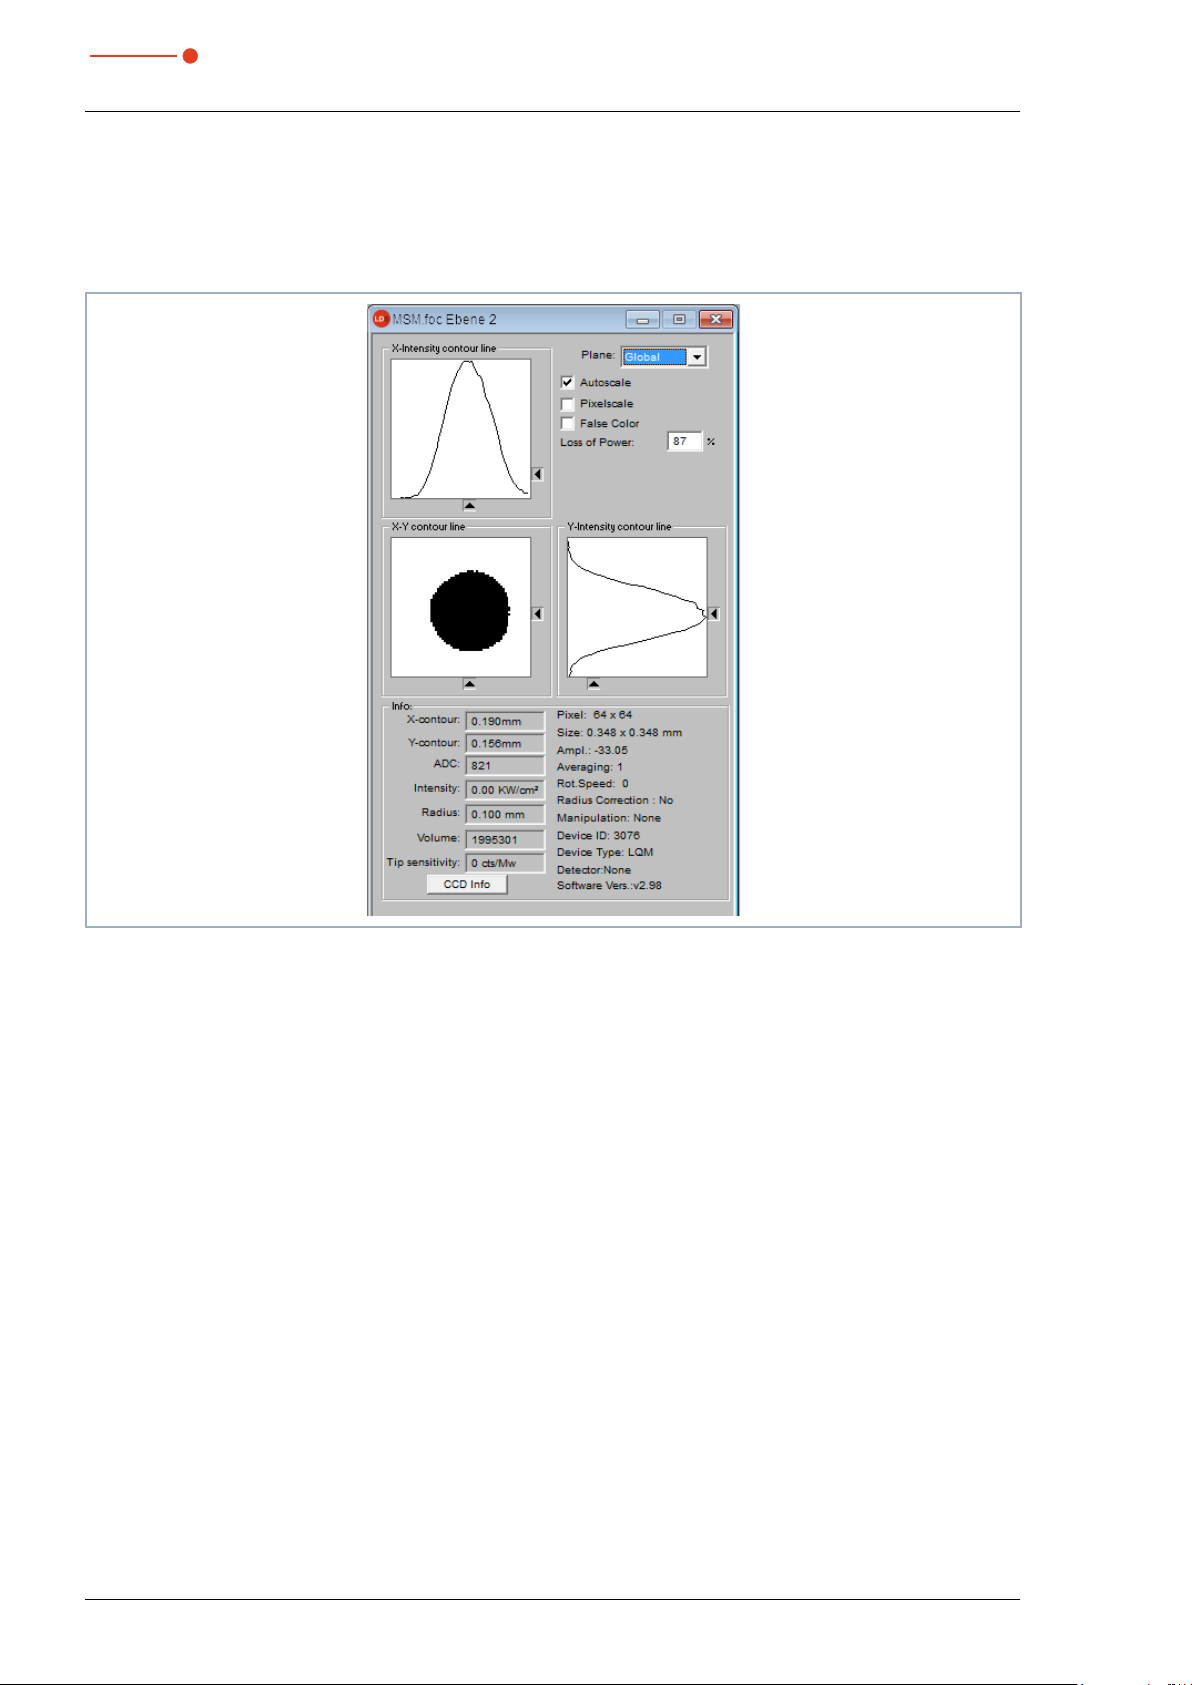1192x1685 pixels.
Task: Click the up-arrow marker below Y-Intensity plot
Action: (593, 684)
